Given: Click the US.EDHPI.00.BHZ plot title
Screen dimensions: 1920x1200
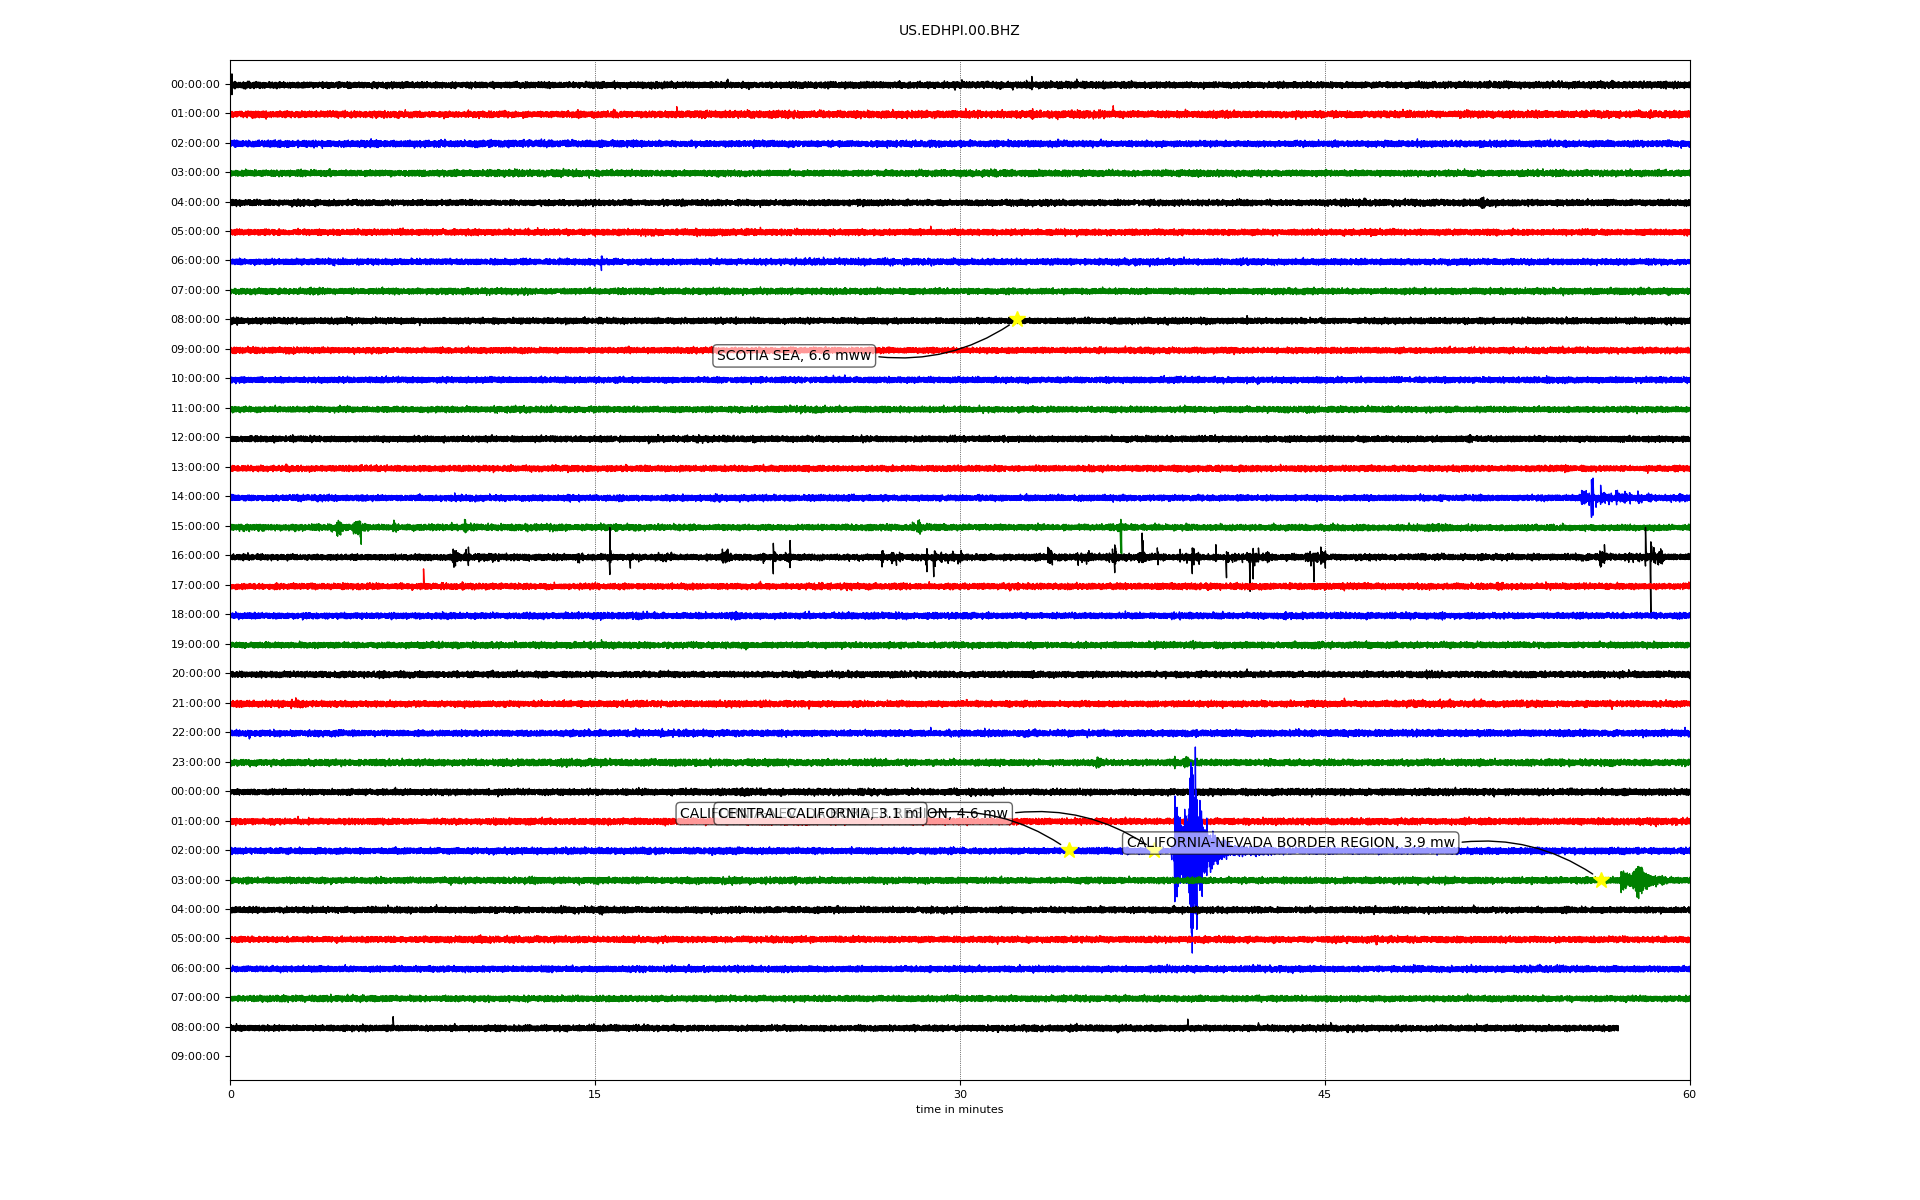Looking at the screenshot, I should coord(959,31).
